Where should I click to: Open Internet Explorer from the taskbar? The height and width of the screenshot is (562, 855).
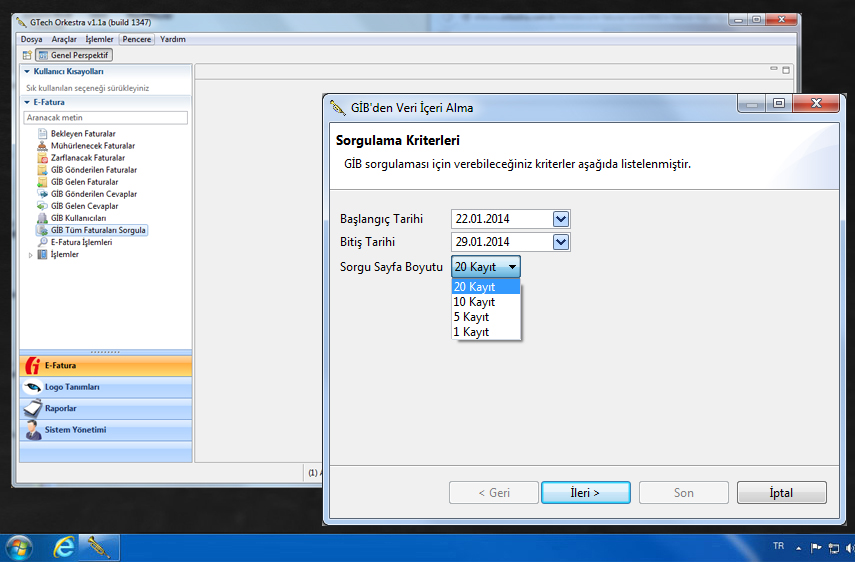point(64,547)
